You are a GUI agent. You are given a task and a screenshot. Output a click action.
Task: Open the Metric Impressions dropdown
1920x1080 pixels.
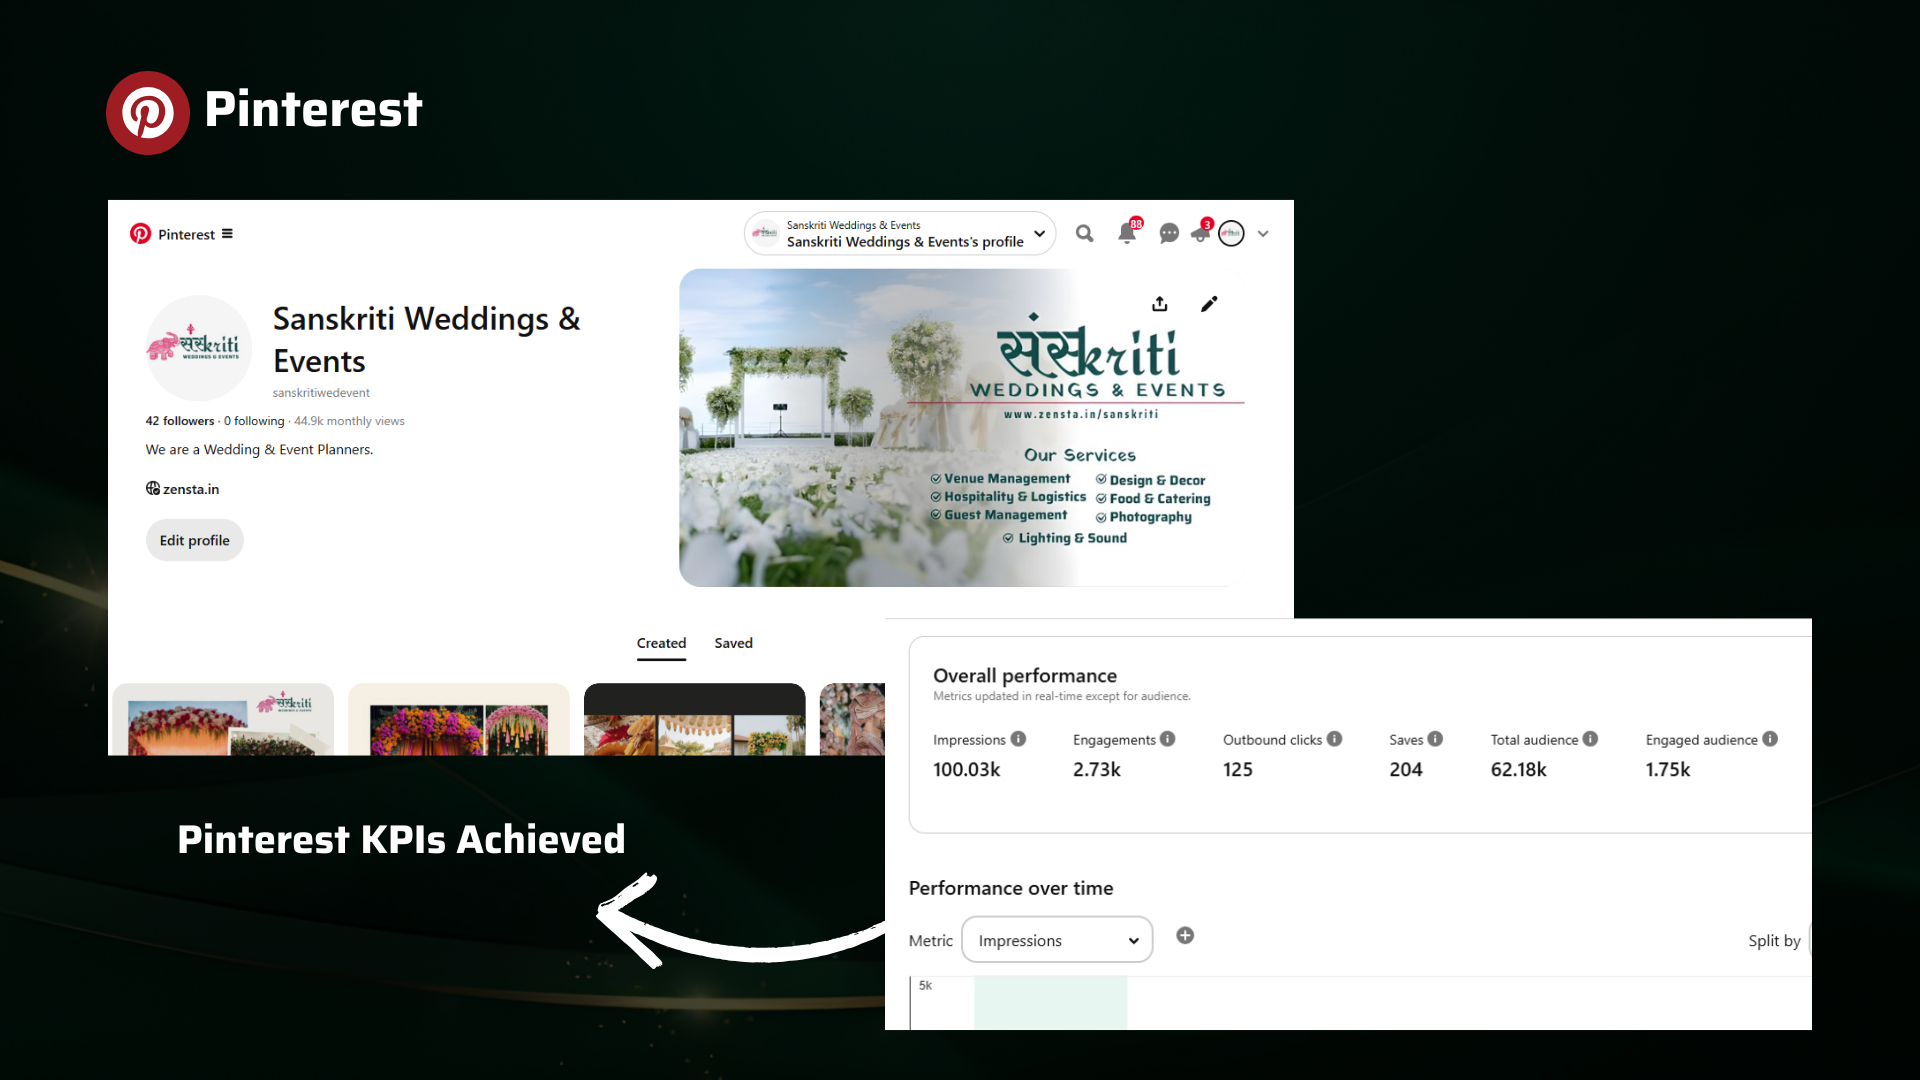1057,940
